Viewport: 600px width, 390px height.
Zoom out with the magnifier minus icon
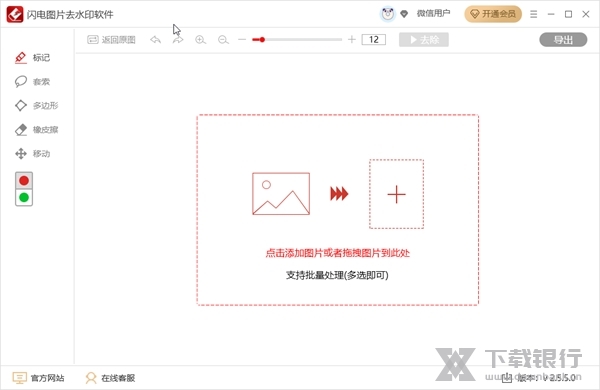[223, 40]
